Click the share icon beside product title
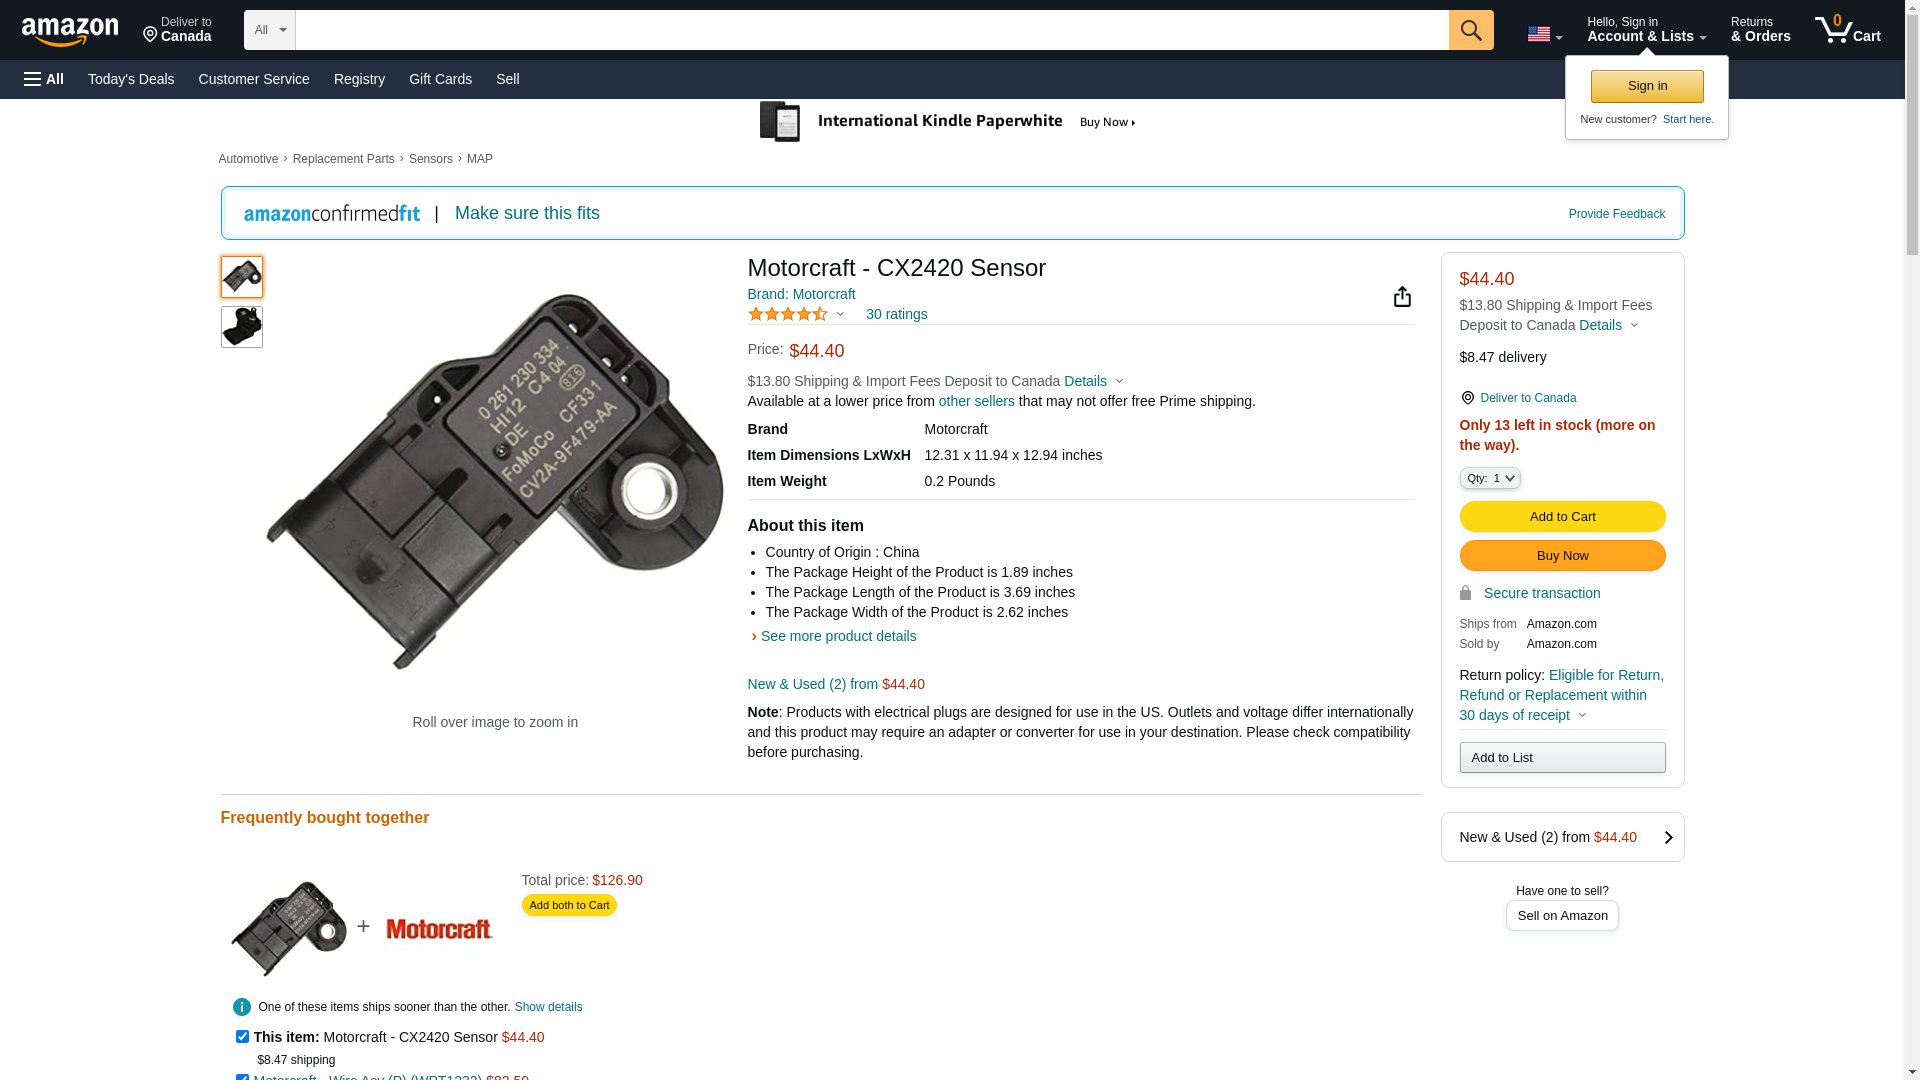 click(x=1402, y=297)
